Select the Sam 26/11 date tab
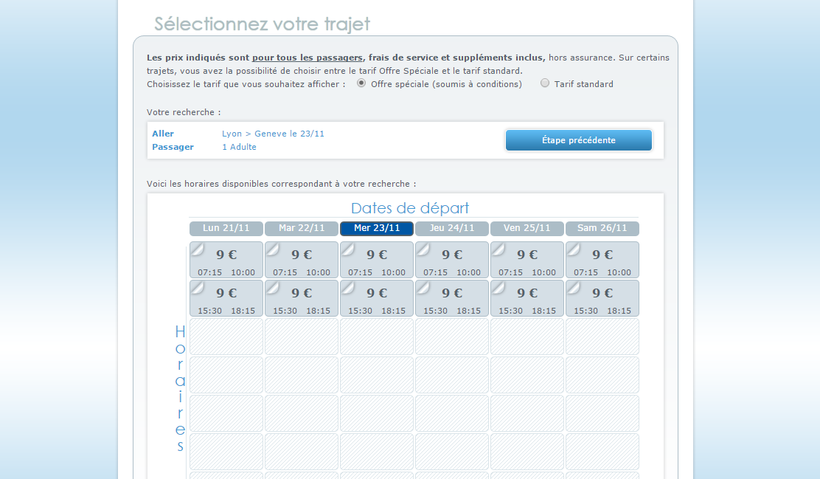820x479 pixels. tap(602, 228)
